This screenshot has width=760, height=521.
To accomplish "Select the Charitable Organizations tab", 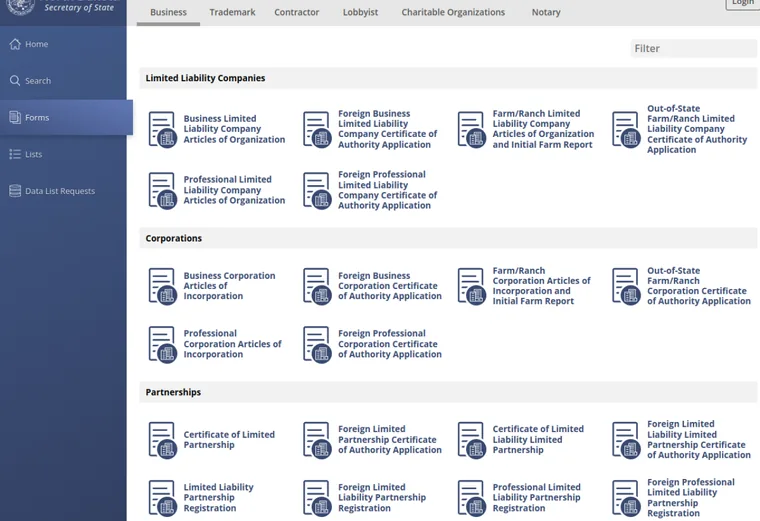I will coord(453,12).
